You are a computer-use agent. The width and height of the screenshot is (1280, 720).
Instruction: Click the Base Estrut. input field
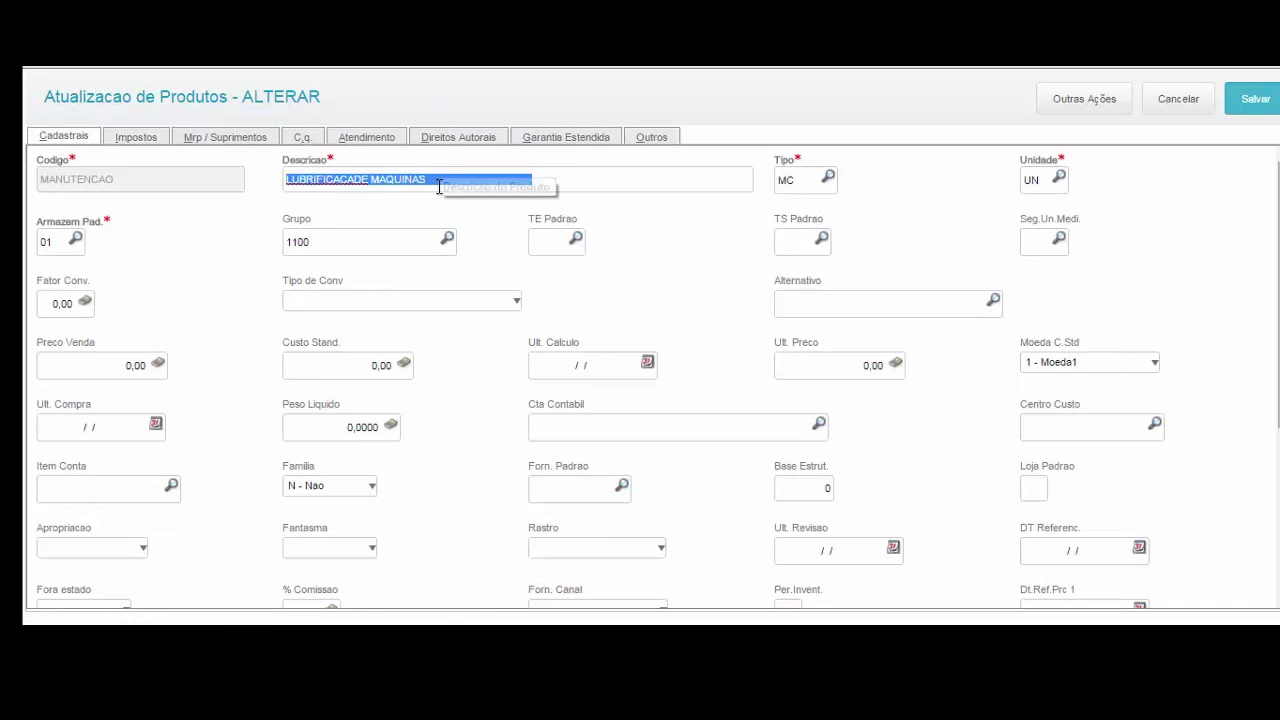[x=804, y=488]
